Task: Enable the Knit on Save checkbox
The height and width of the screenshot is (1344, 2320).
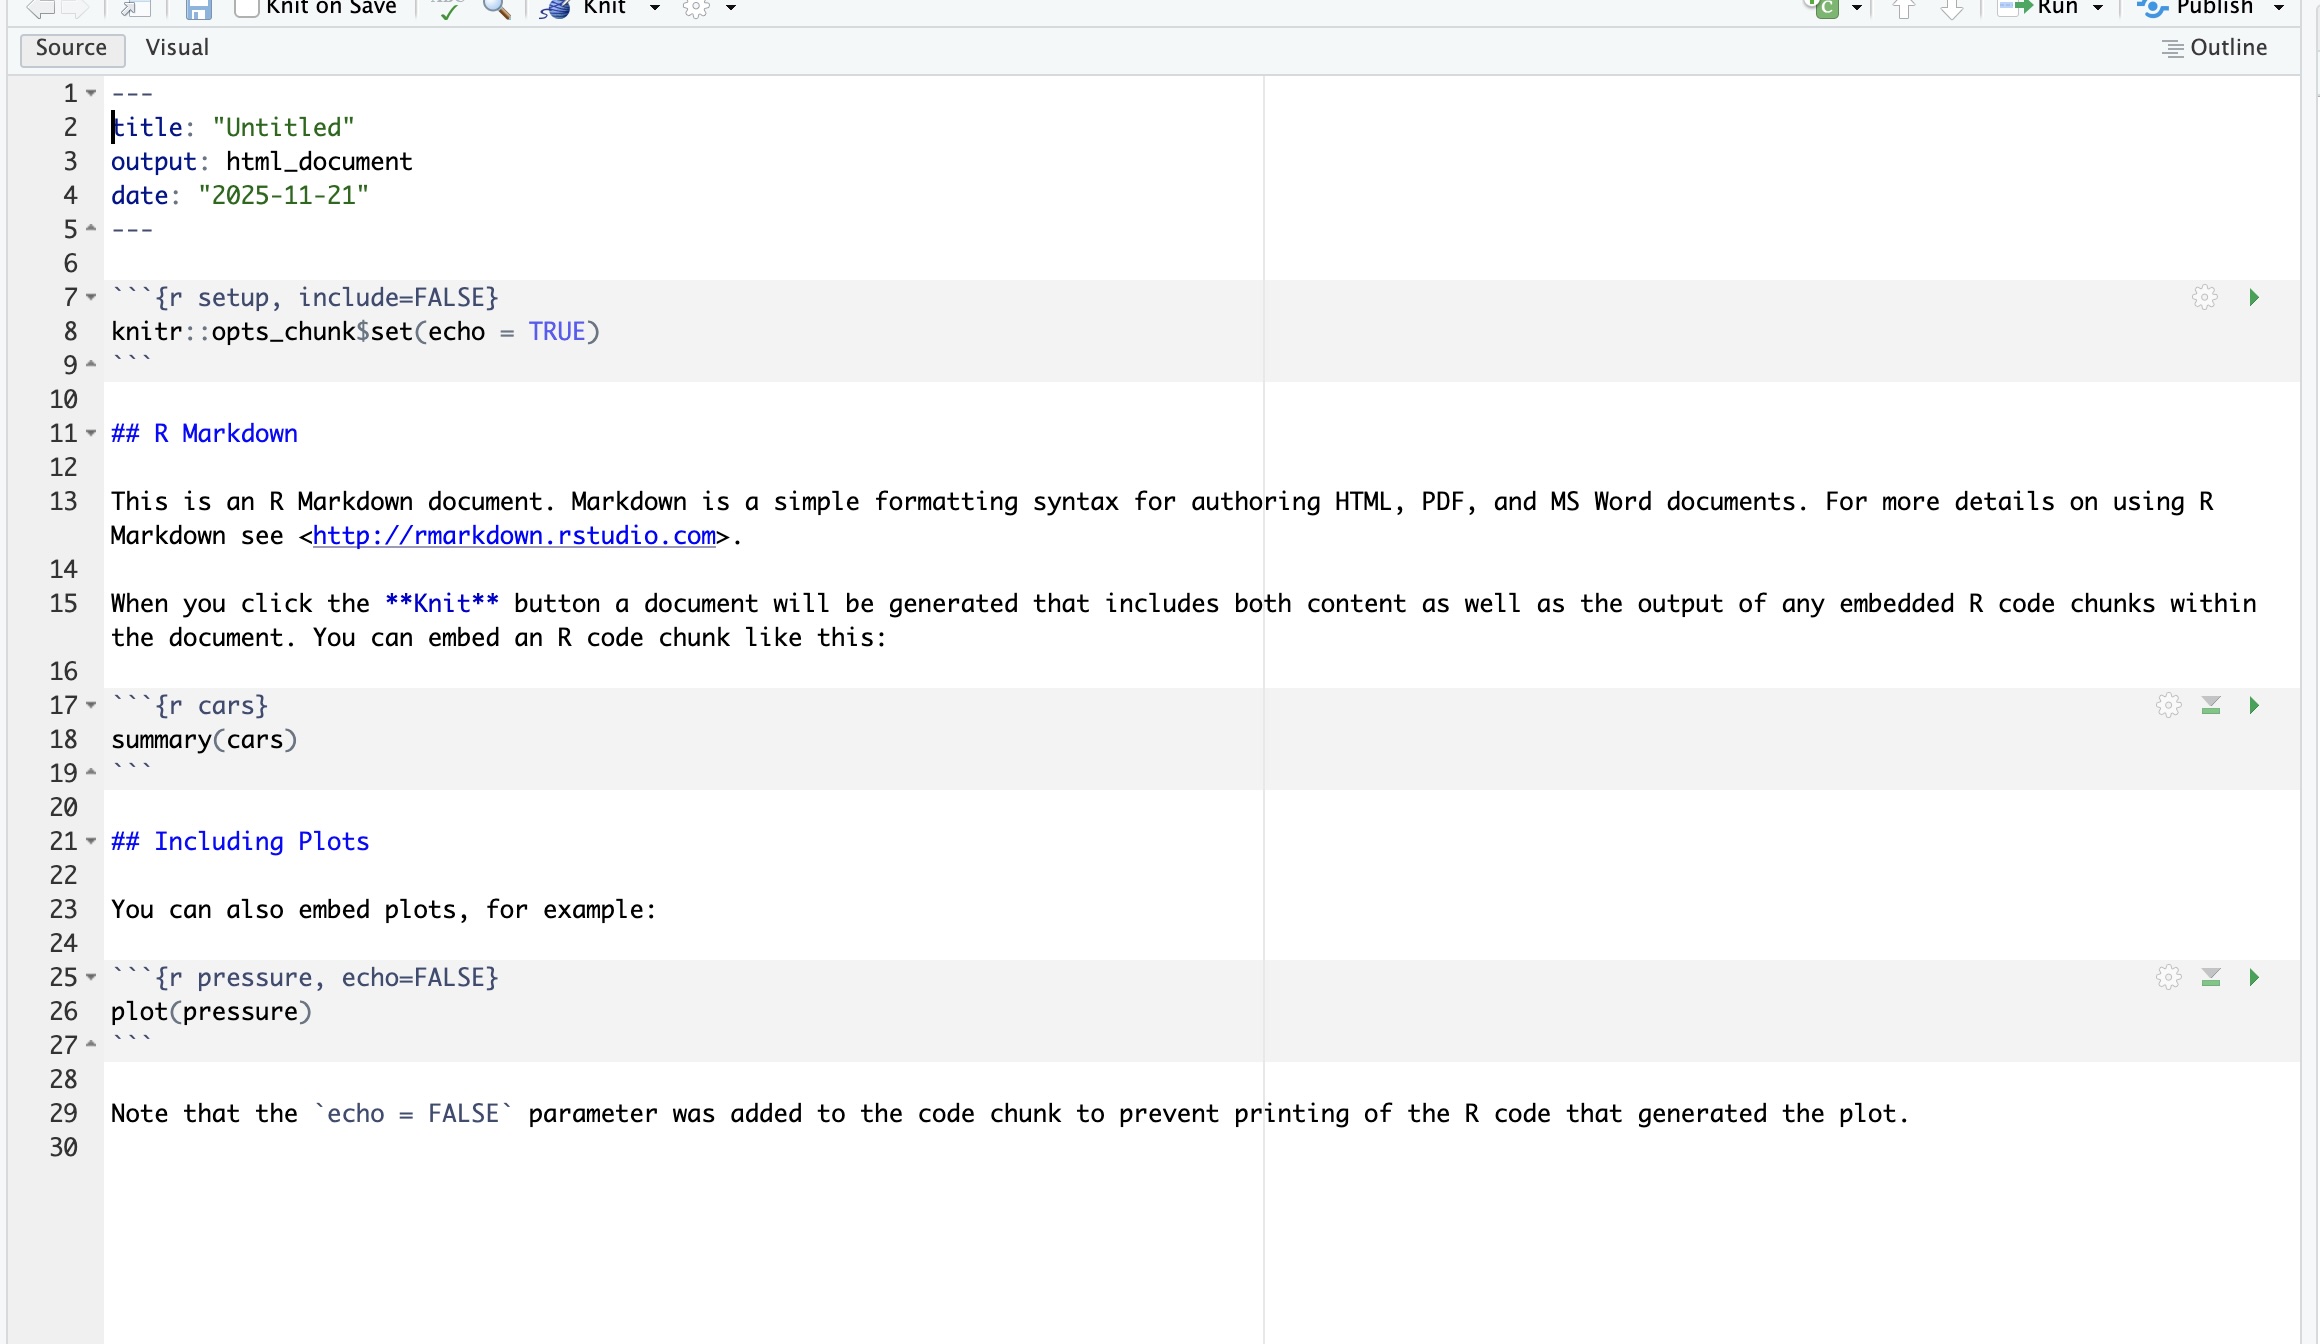Action: pyautogui.click(x=246, y=8)
